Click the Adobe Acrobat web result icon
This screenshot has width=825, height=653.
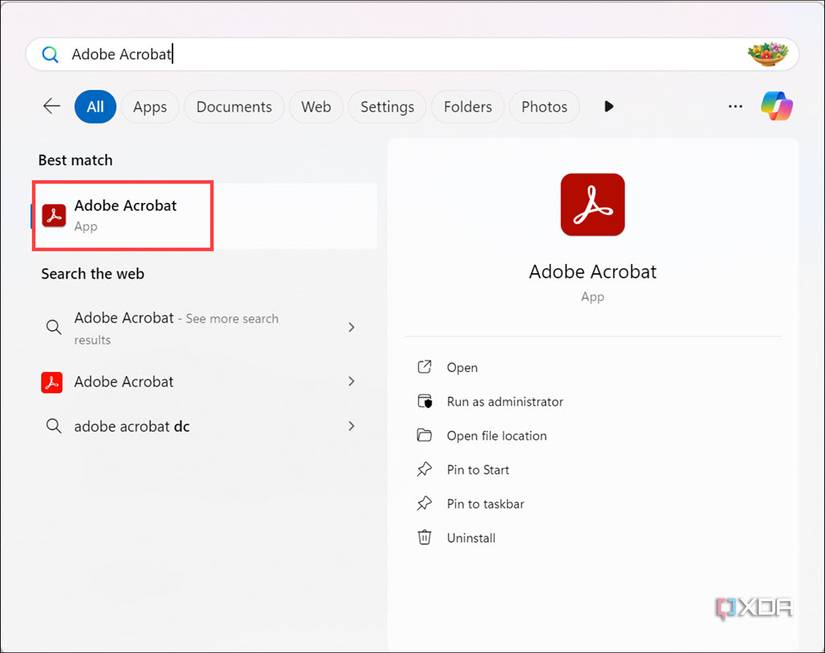click(x=53, y=382)
